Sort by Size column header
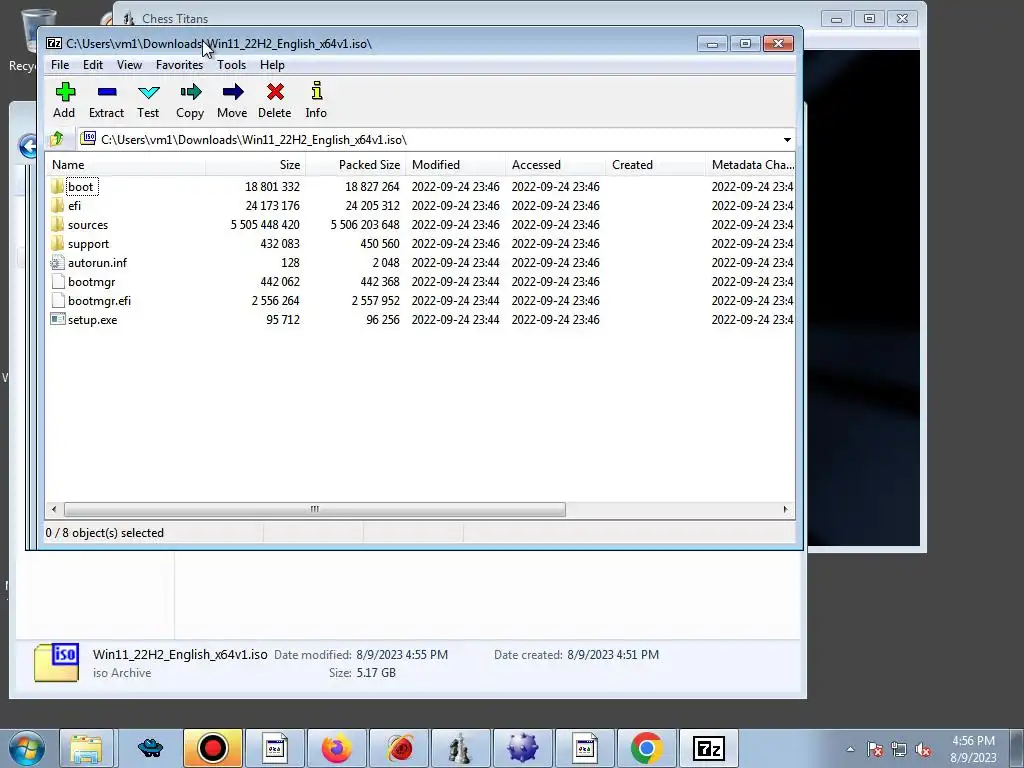This screenshot has width=1024, height=768. coord(255,165)
